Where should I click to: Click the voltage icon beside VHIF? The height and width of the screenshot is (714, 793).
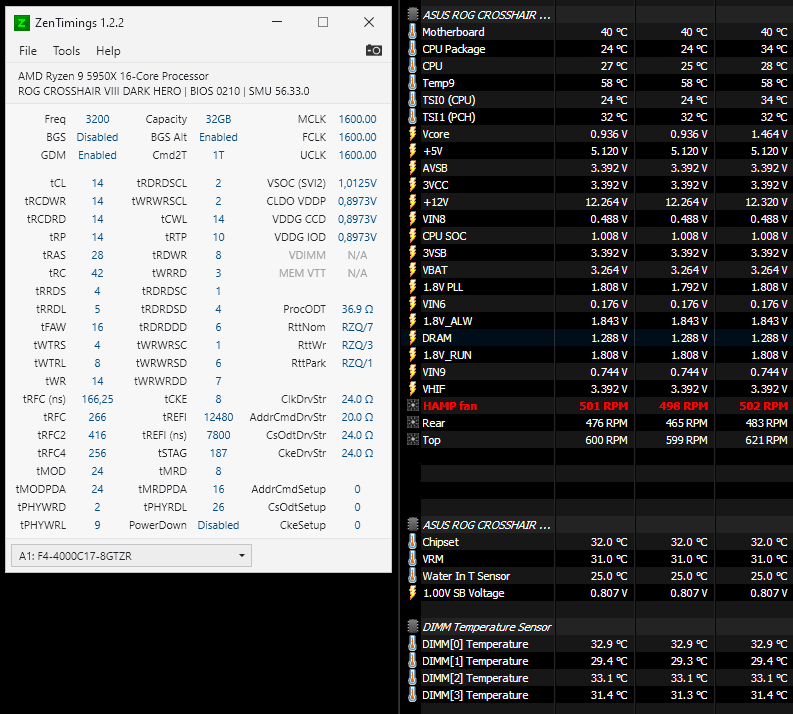413,389
